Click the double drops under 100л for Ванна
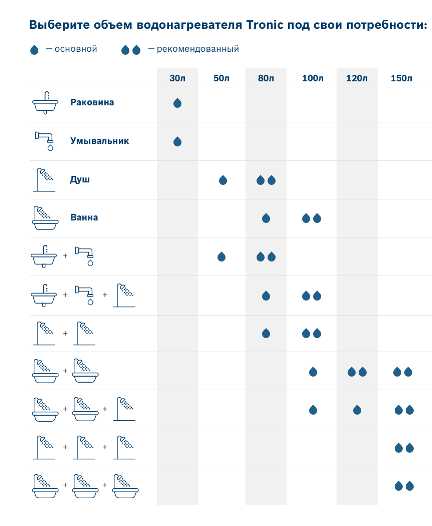This screenshot has height=526, width=432. point(312,218)
